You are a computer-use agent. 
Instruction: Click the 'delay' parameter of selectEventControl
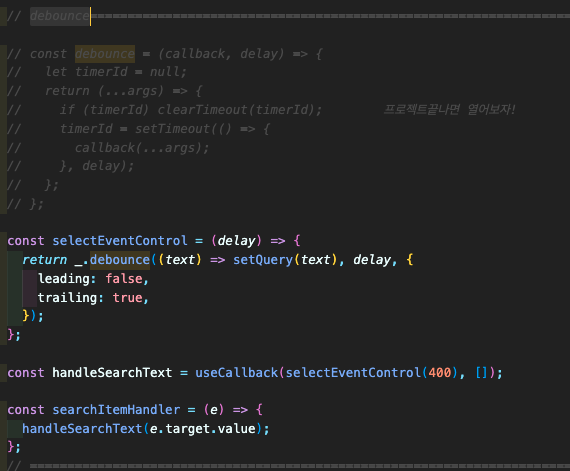tap(237, 241)
